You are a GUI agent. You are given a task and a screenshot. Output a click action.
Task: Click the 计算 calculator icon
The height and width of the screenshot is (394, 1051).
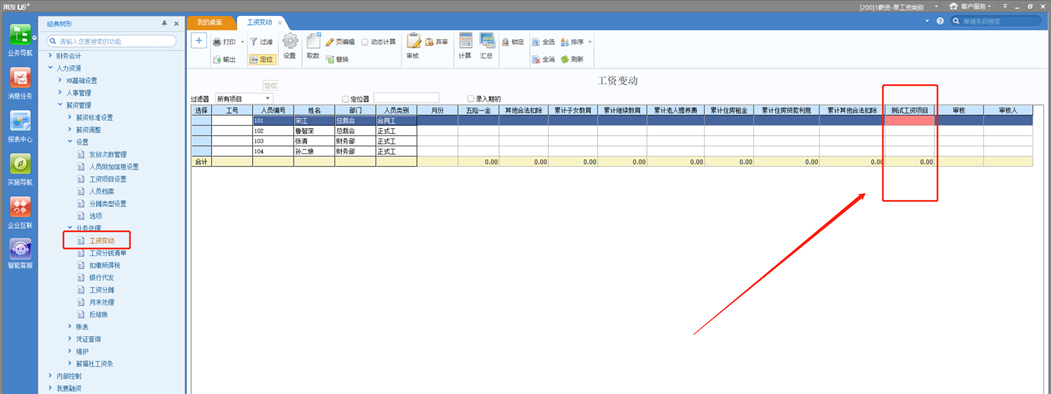click(465, 41)
